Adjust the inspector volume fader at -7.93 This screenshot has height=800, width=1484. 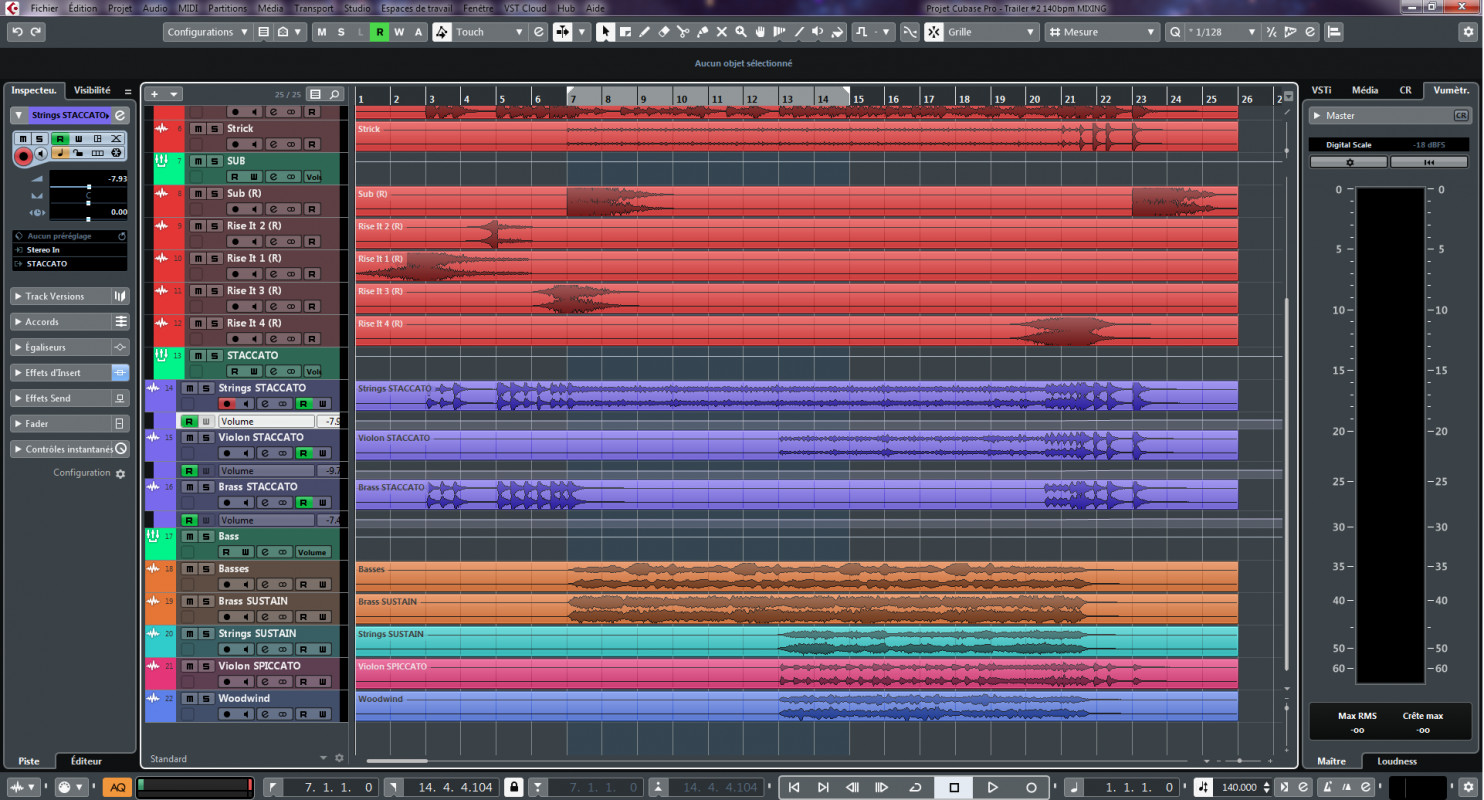(89, 185)
